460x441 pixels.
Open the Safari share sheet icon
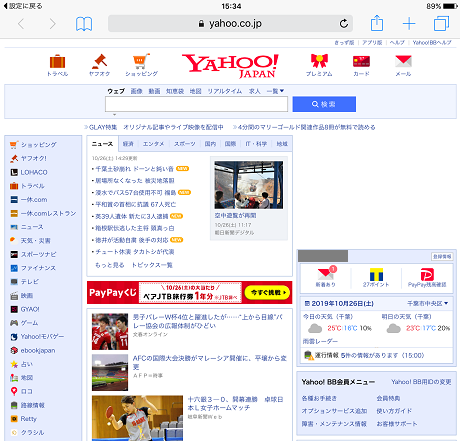tap(377, 23)
